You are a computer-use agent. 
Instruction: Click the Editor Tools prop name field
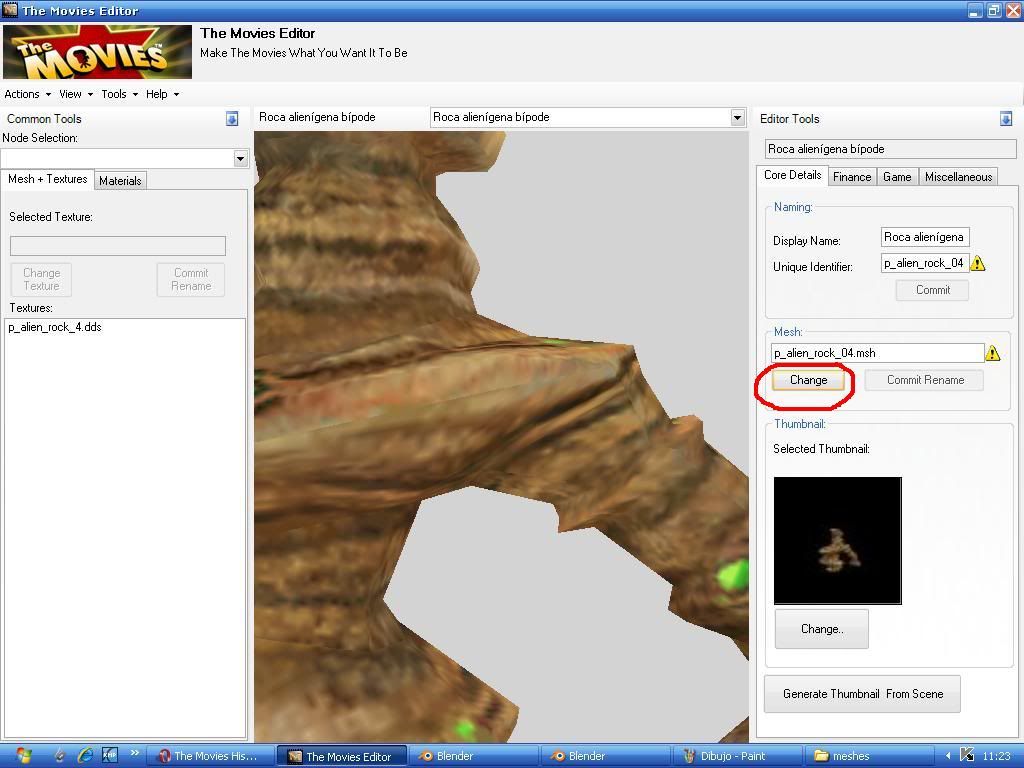pos(891,149)
